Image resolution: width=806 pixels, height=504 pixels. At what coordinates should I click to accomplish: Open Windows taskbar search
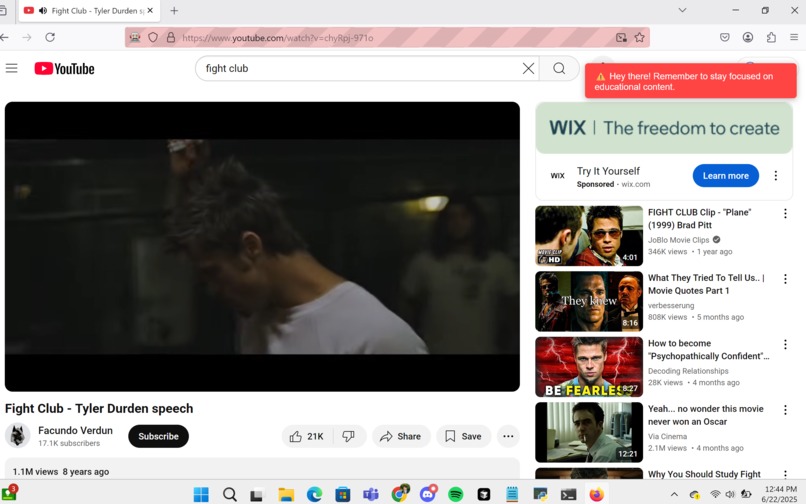(230, 494)
